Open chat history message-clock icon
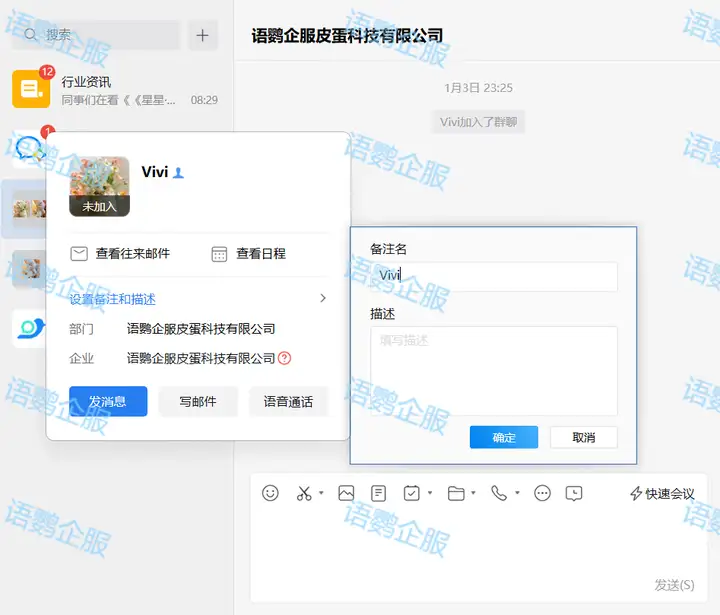 (x=574, y=493)
